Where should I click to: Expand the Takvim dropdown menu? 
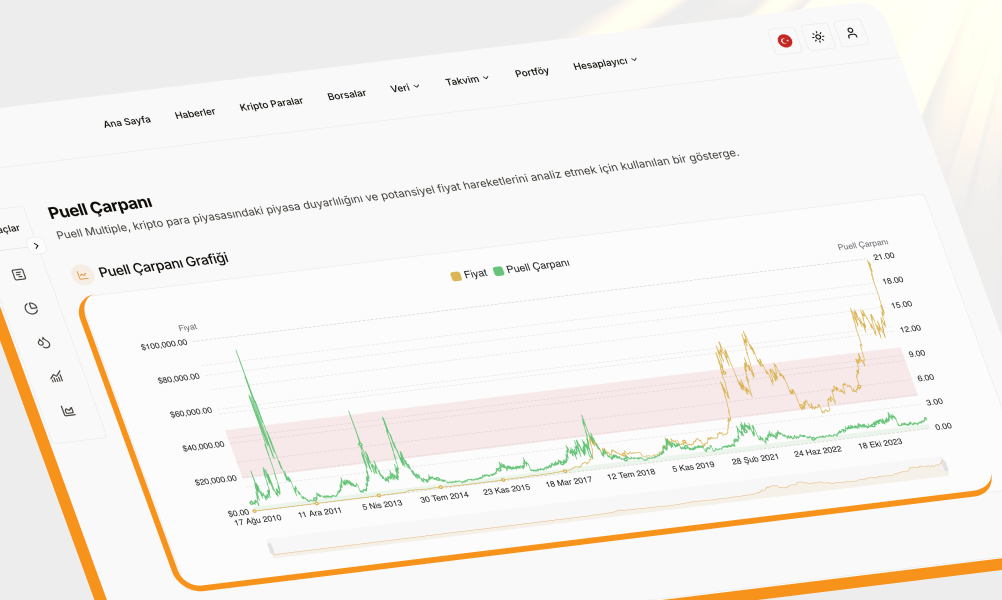[467, 79]
